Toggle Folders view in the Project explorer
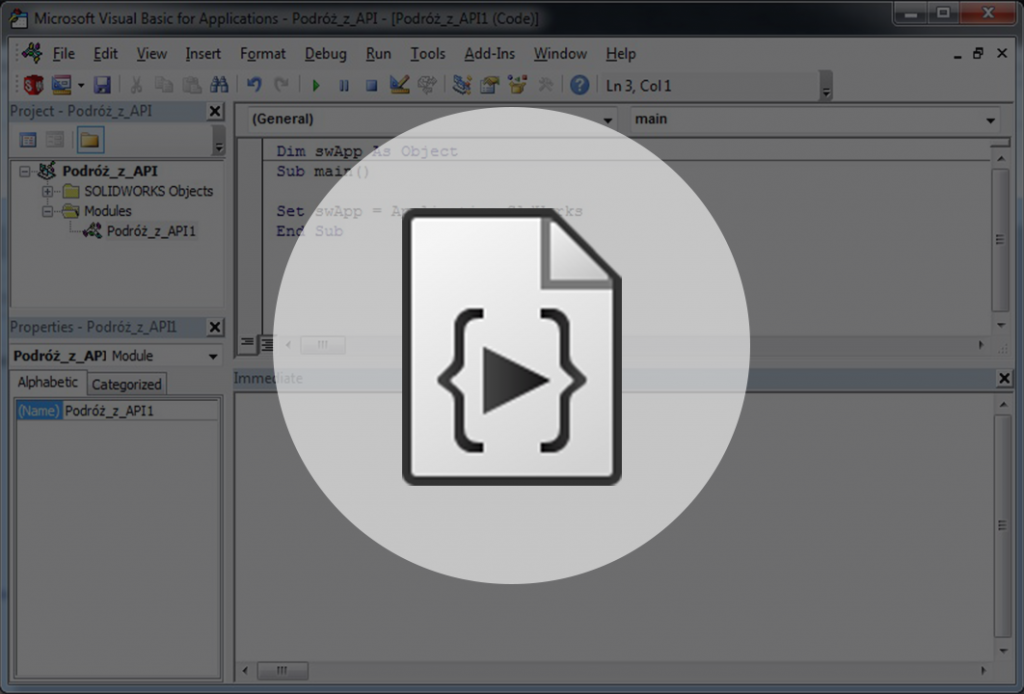1024x694 pixels. coord(89,139)
